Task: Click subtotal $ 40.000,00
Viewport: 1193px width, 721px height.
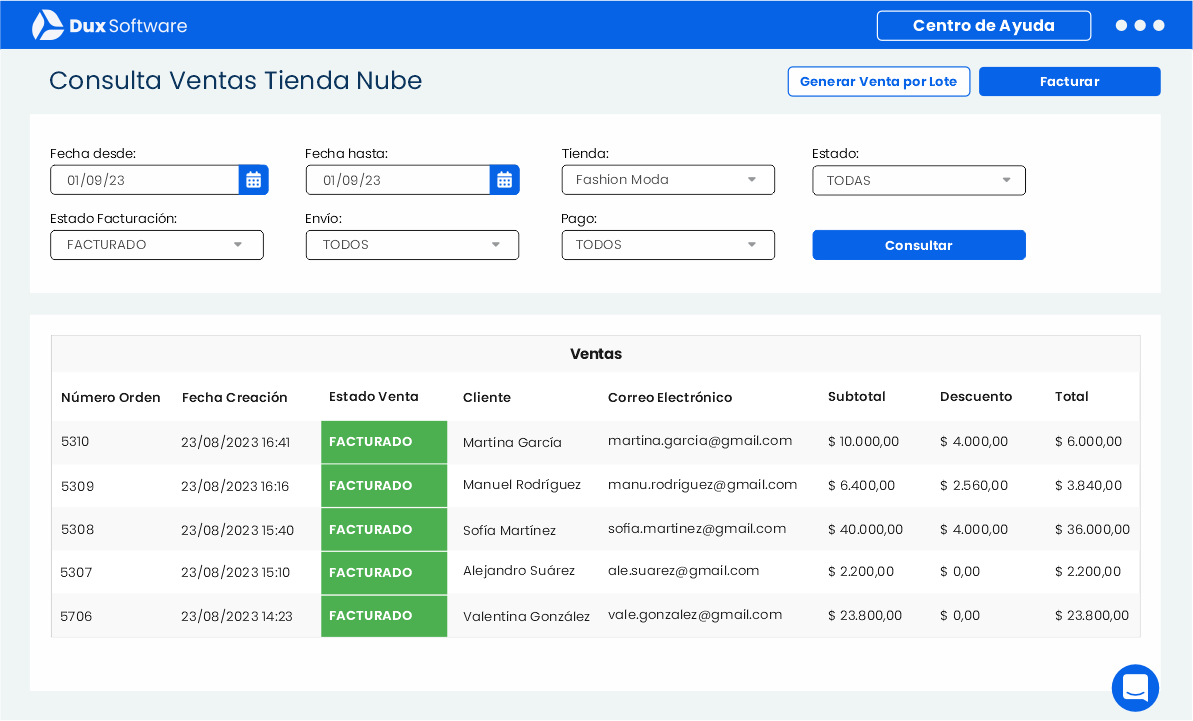Action: pos(865,529)
